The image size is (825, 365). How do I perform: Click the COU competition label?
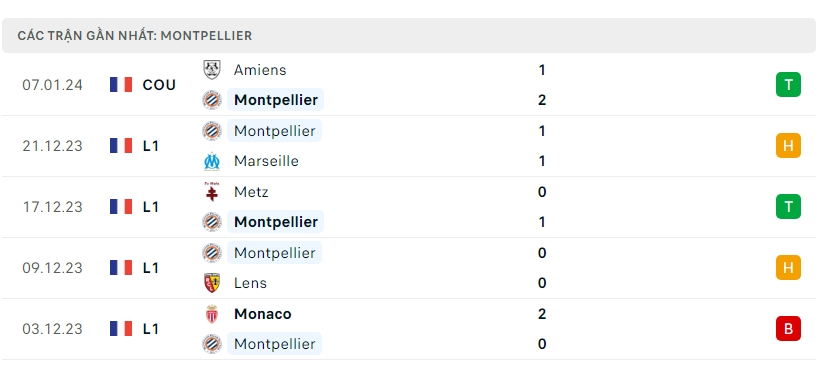[159, 85]
